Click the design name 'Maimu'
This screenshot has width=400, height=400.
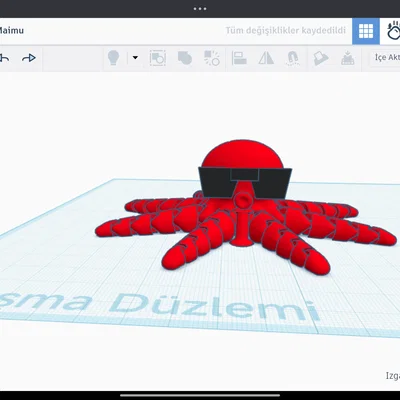coord(11,31)
